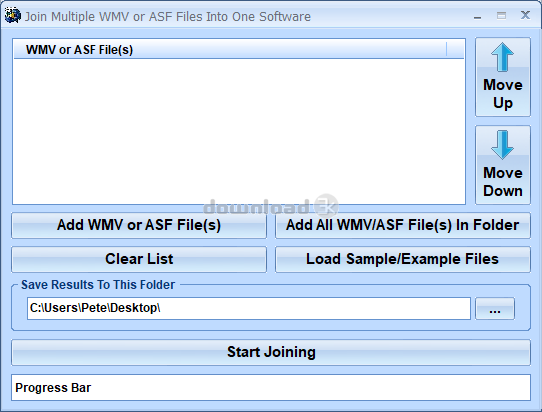Click the Move Up arrow icon

click(x=502, y=57)
